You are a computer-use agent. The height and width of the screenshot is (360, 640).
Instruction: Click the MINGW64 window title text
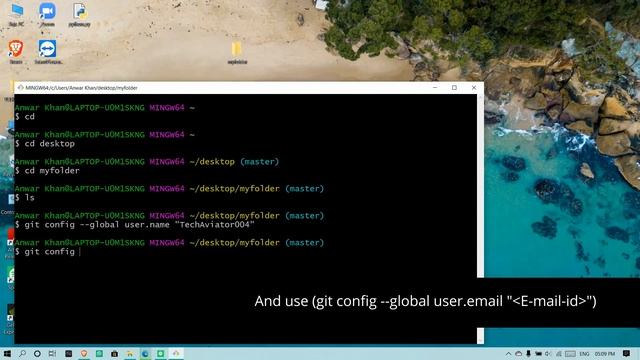[x=81, y=88]
